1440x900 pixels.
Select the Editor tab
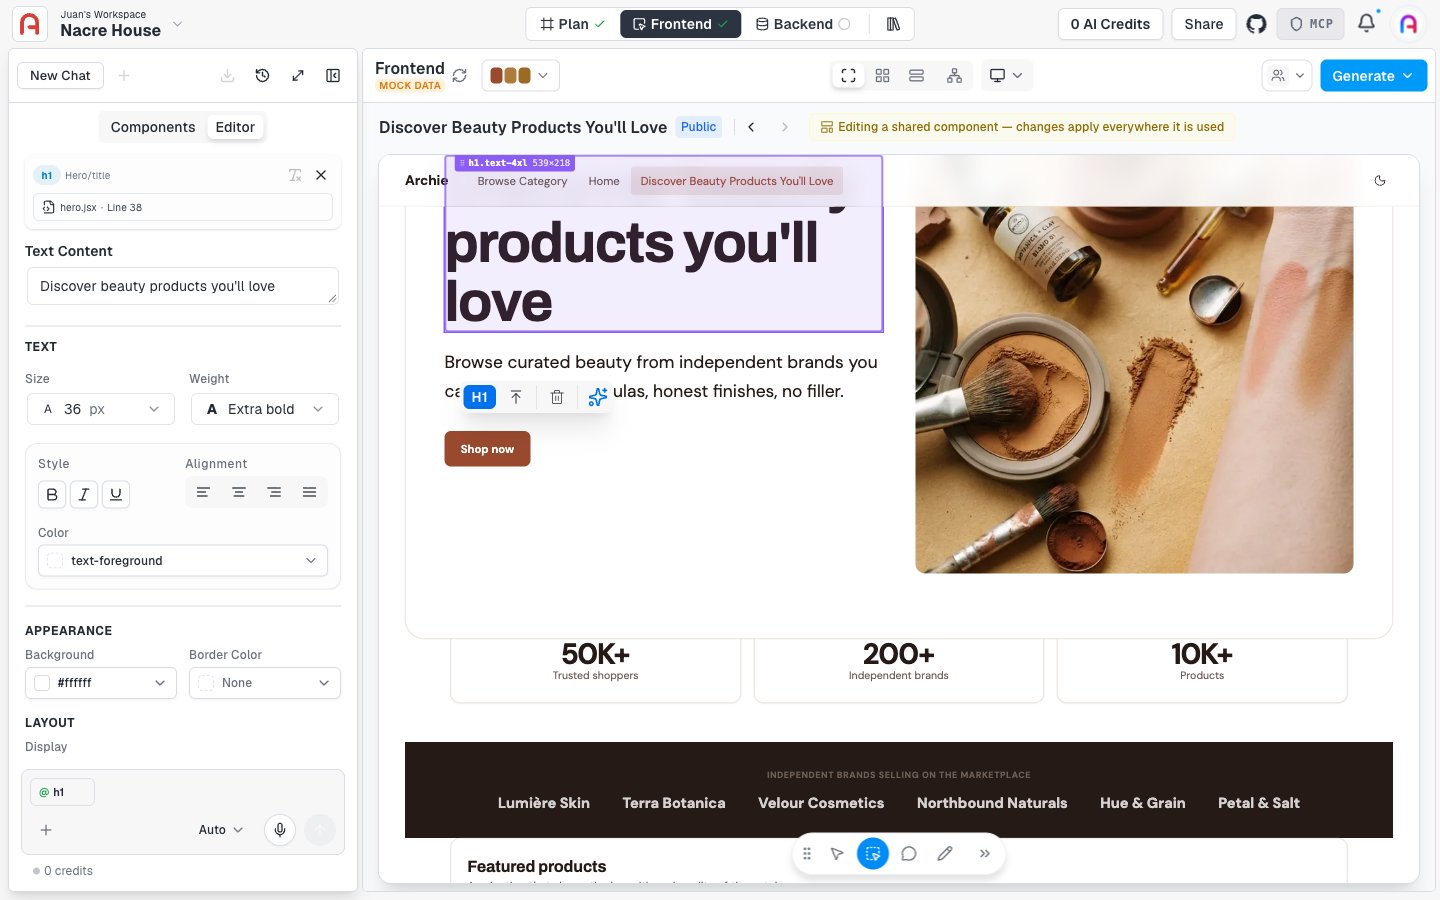point(235,127)
